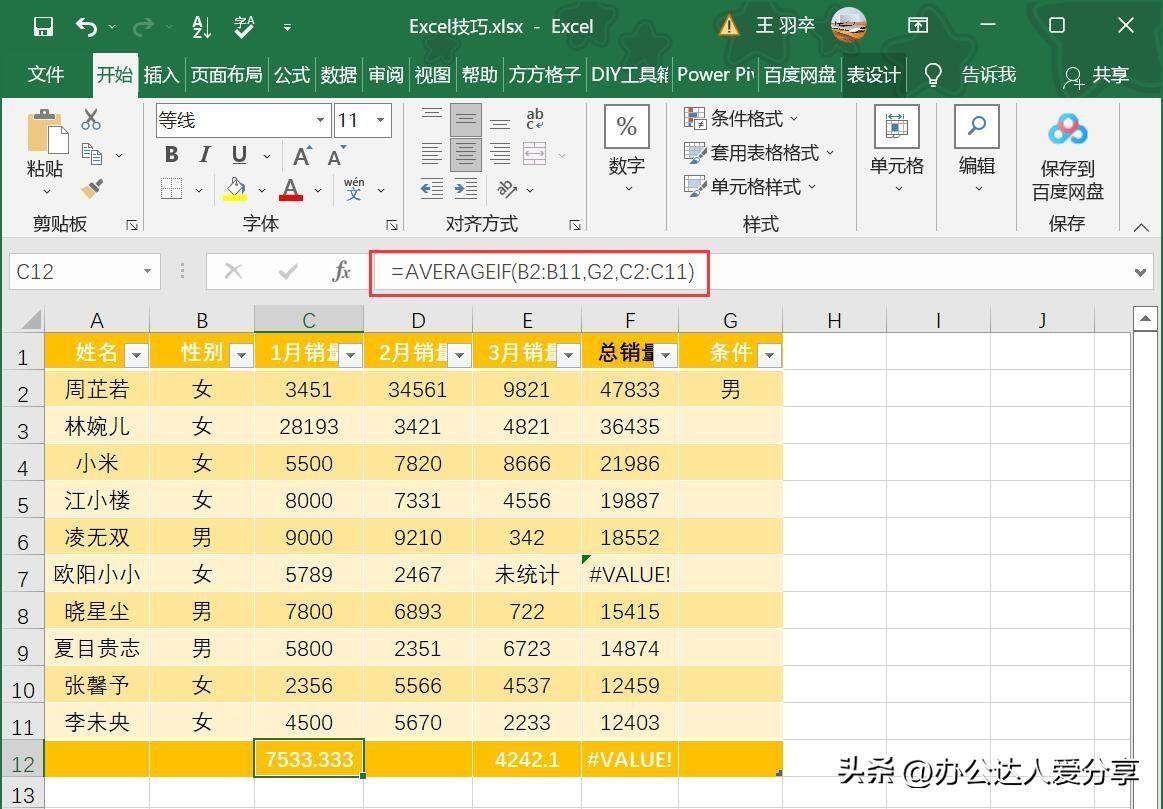Open the 数据 ribbon tab
The height and width of the screenshot is (809, 1163).
(x=338, y=75)
